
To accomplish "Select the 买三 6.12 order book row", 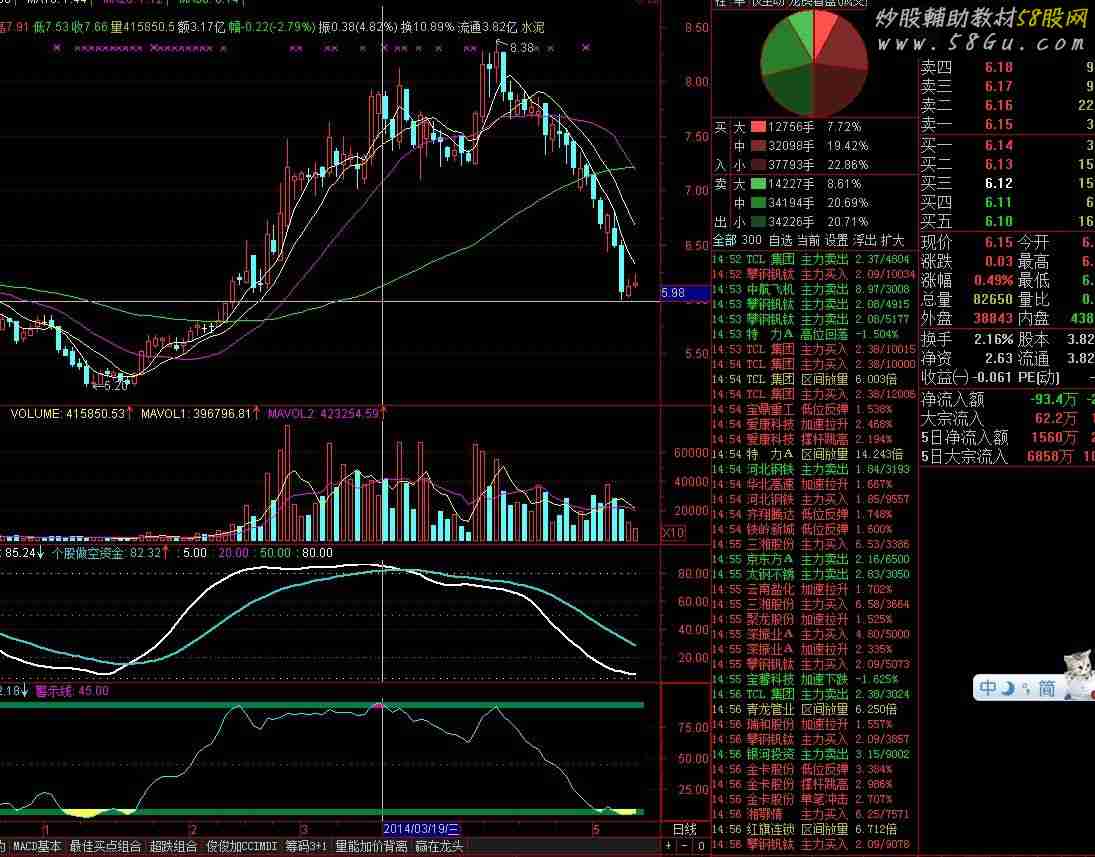I will (1007, 183).
